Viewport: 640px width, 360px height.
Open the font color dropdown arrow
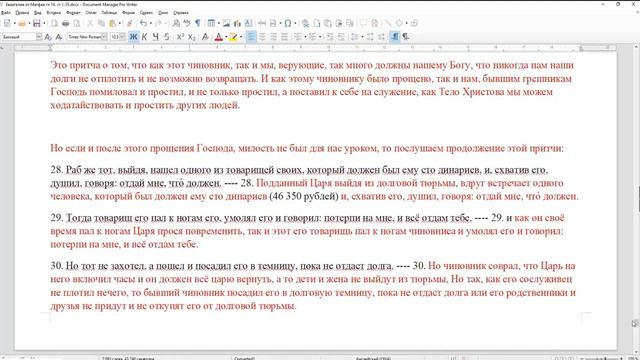pos(226,37)
